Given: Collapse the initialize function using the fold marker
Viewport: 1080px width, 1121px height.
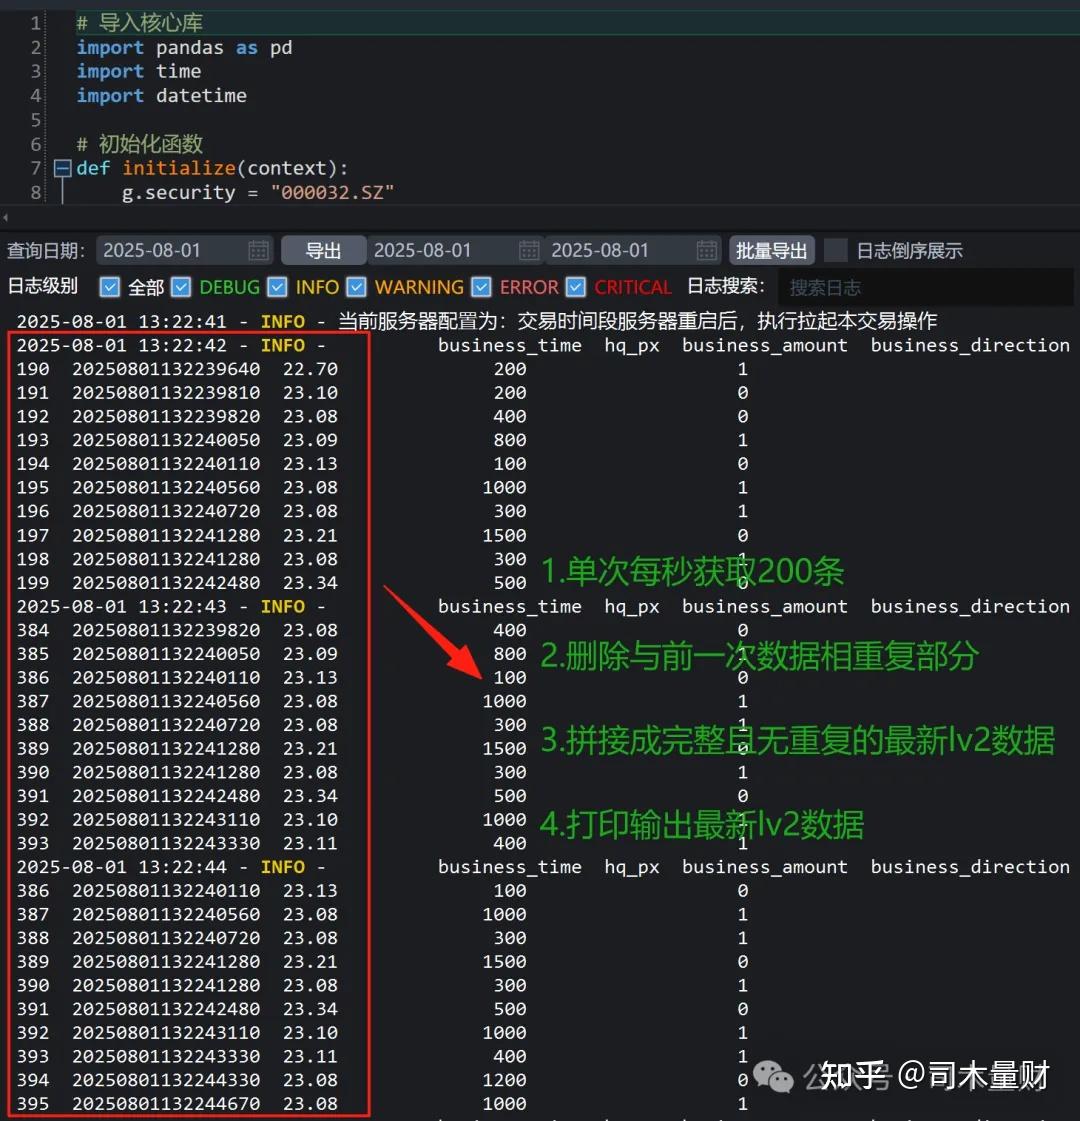Looking at the screenshot, I should (x=62, y=167).
